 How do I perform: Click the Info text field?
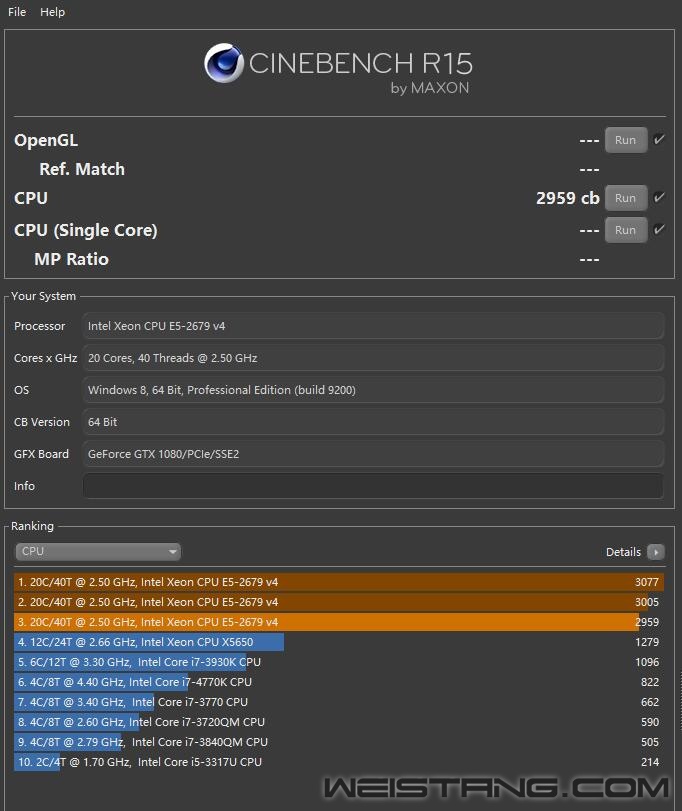[373, 486]
